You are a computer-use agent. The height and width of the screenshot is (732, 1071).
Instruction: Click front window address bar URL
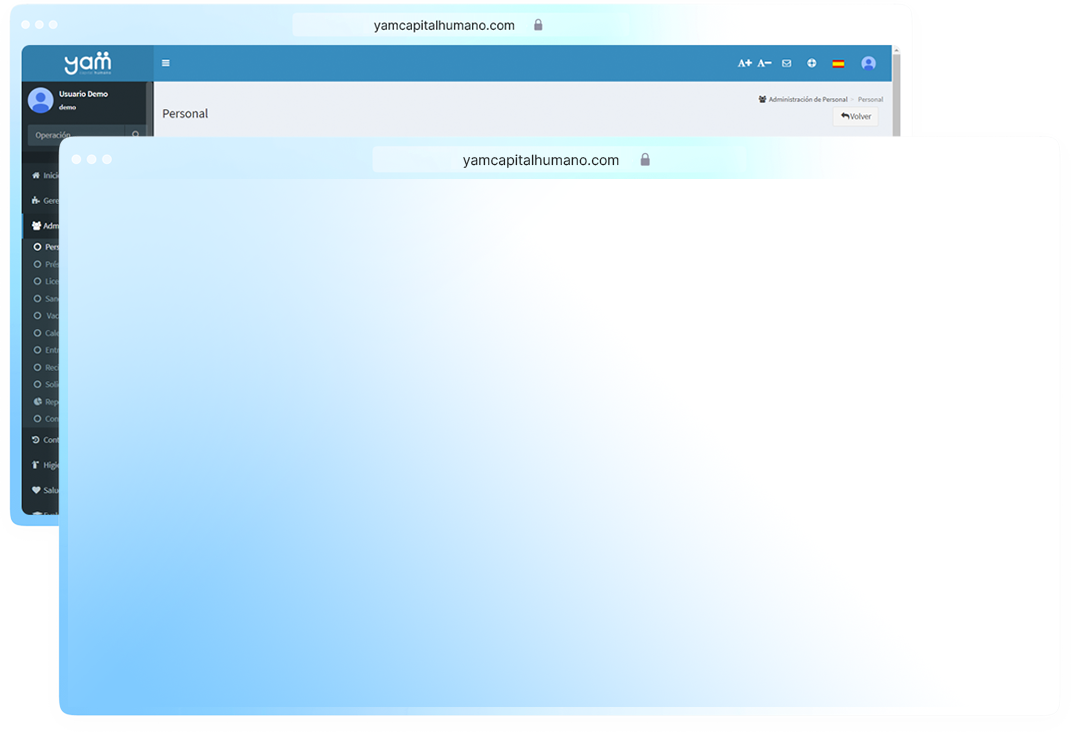[540, 160]
